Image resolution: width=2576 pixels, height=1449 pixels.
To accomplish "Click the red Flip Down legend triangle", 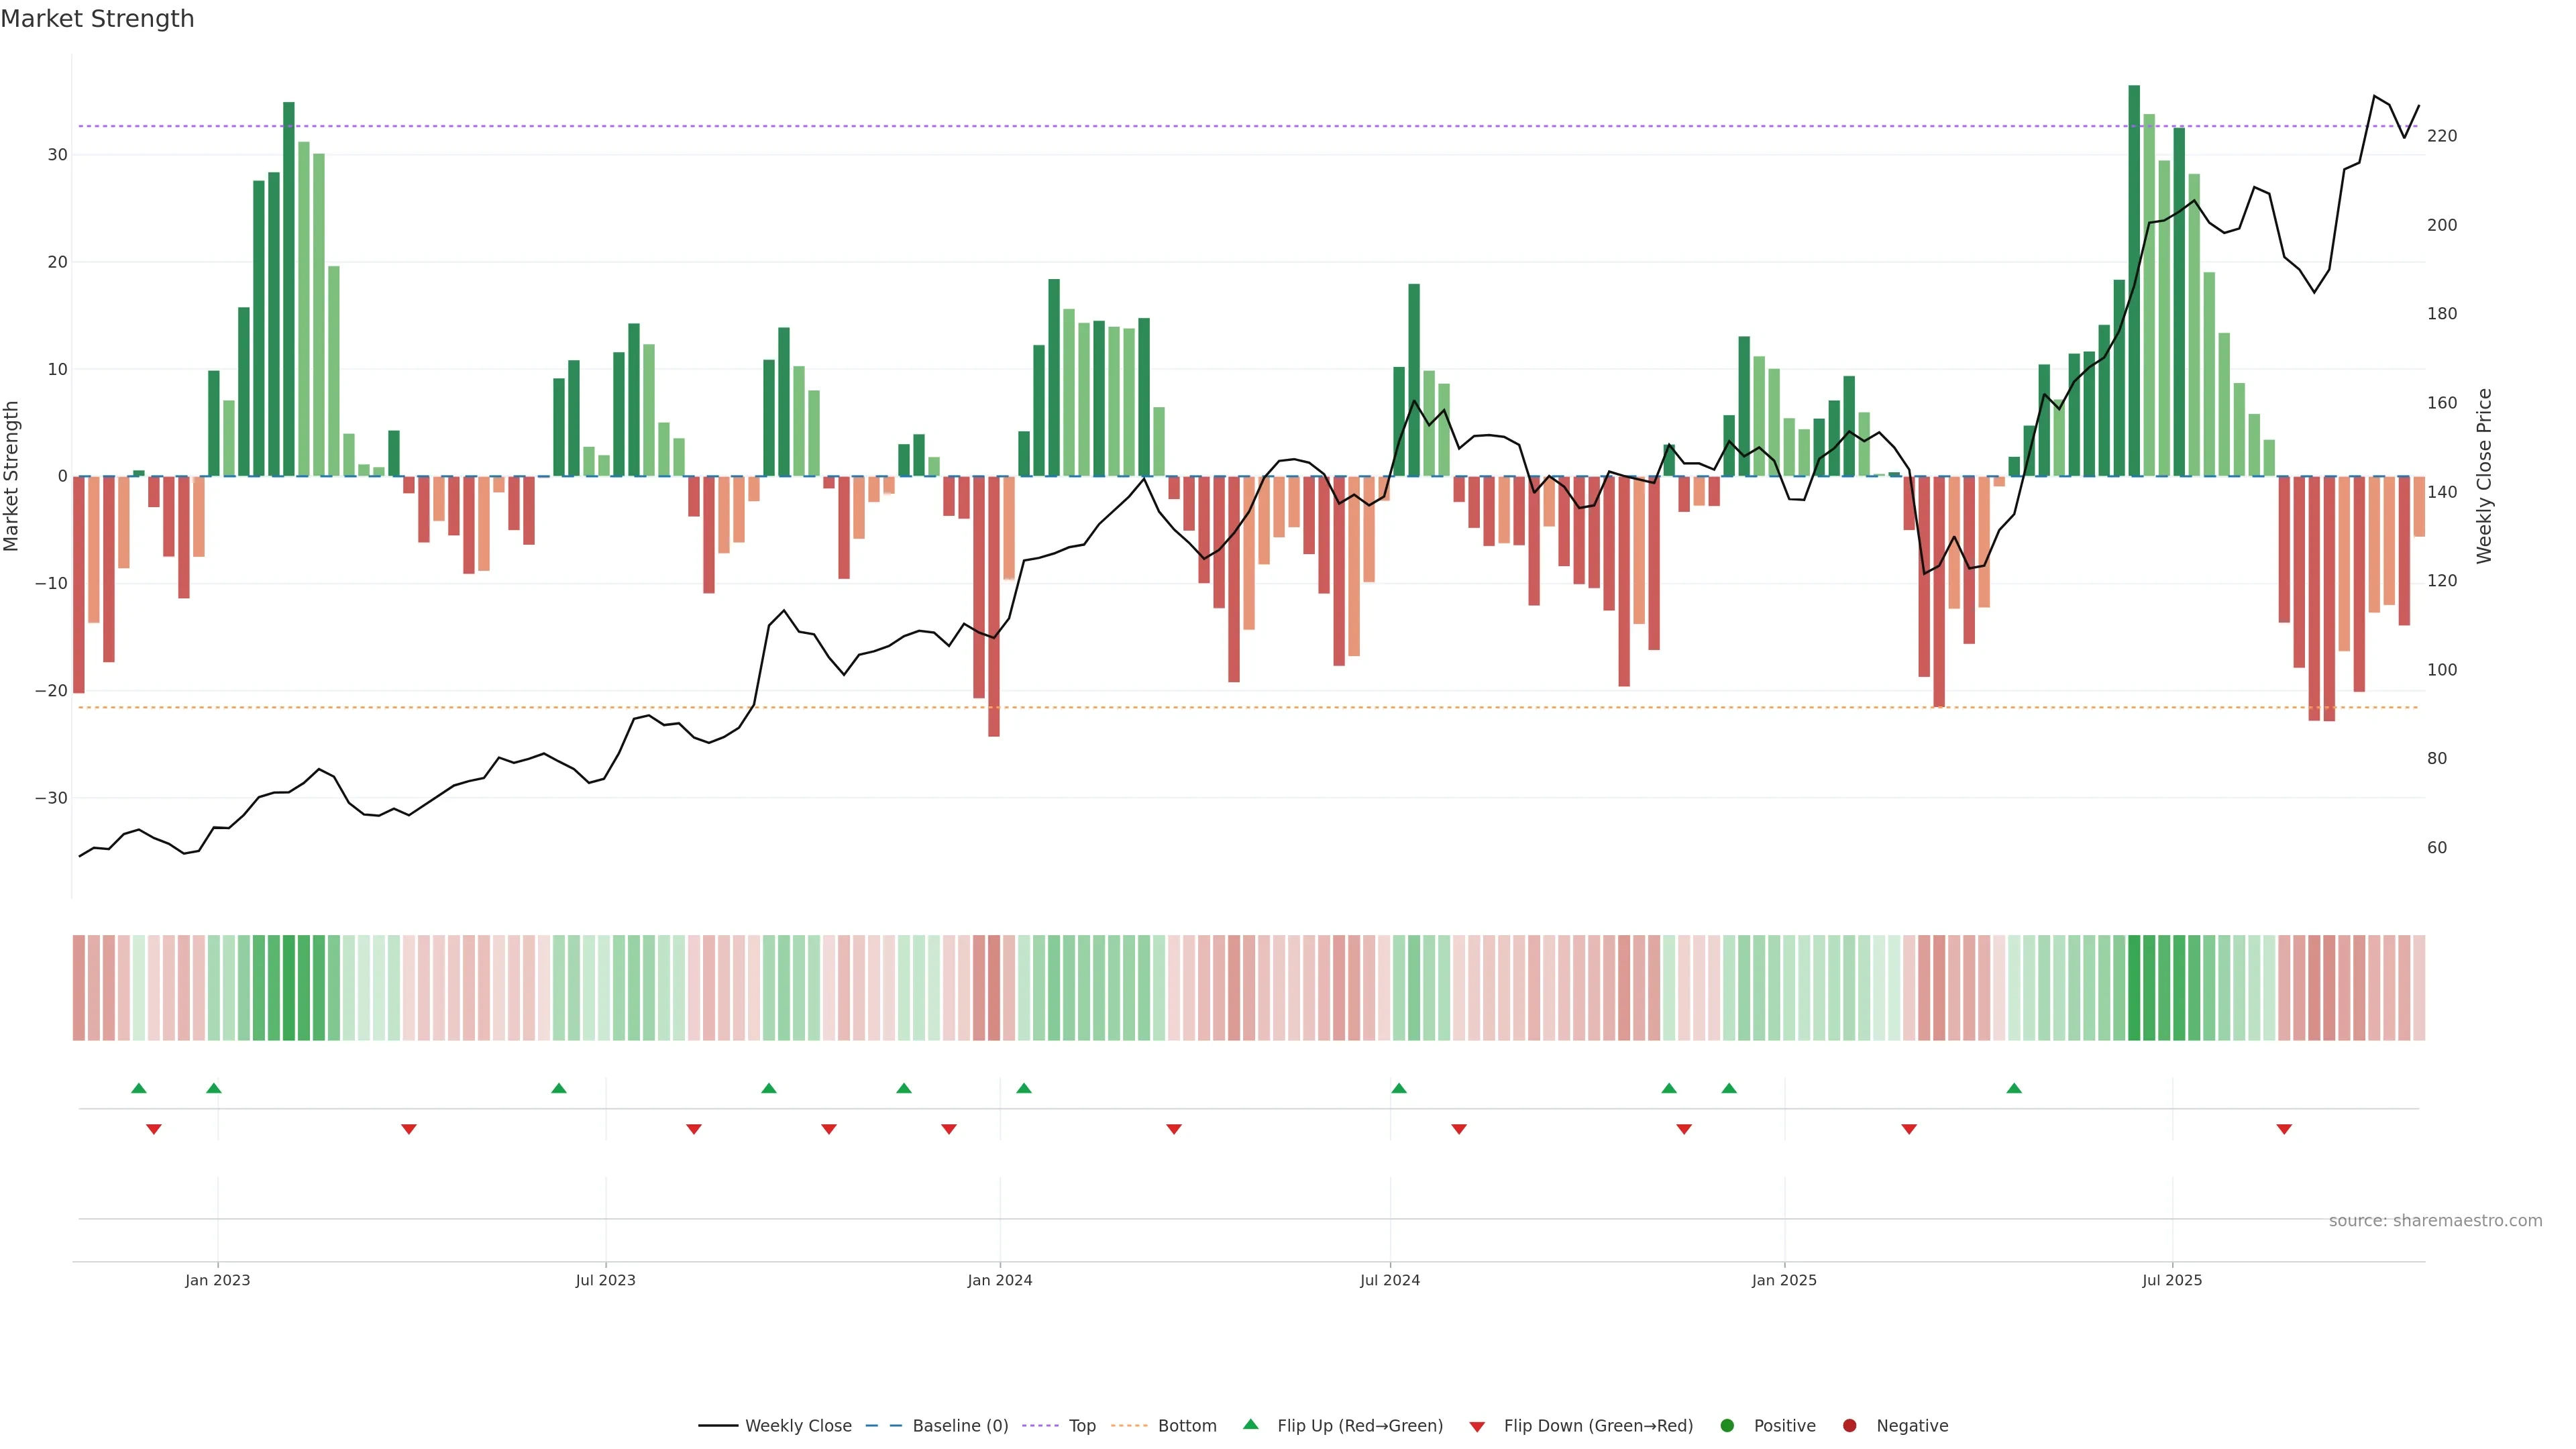I will [x=1477, y=1427].
